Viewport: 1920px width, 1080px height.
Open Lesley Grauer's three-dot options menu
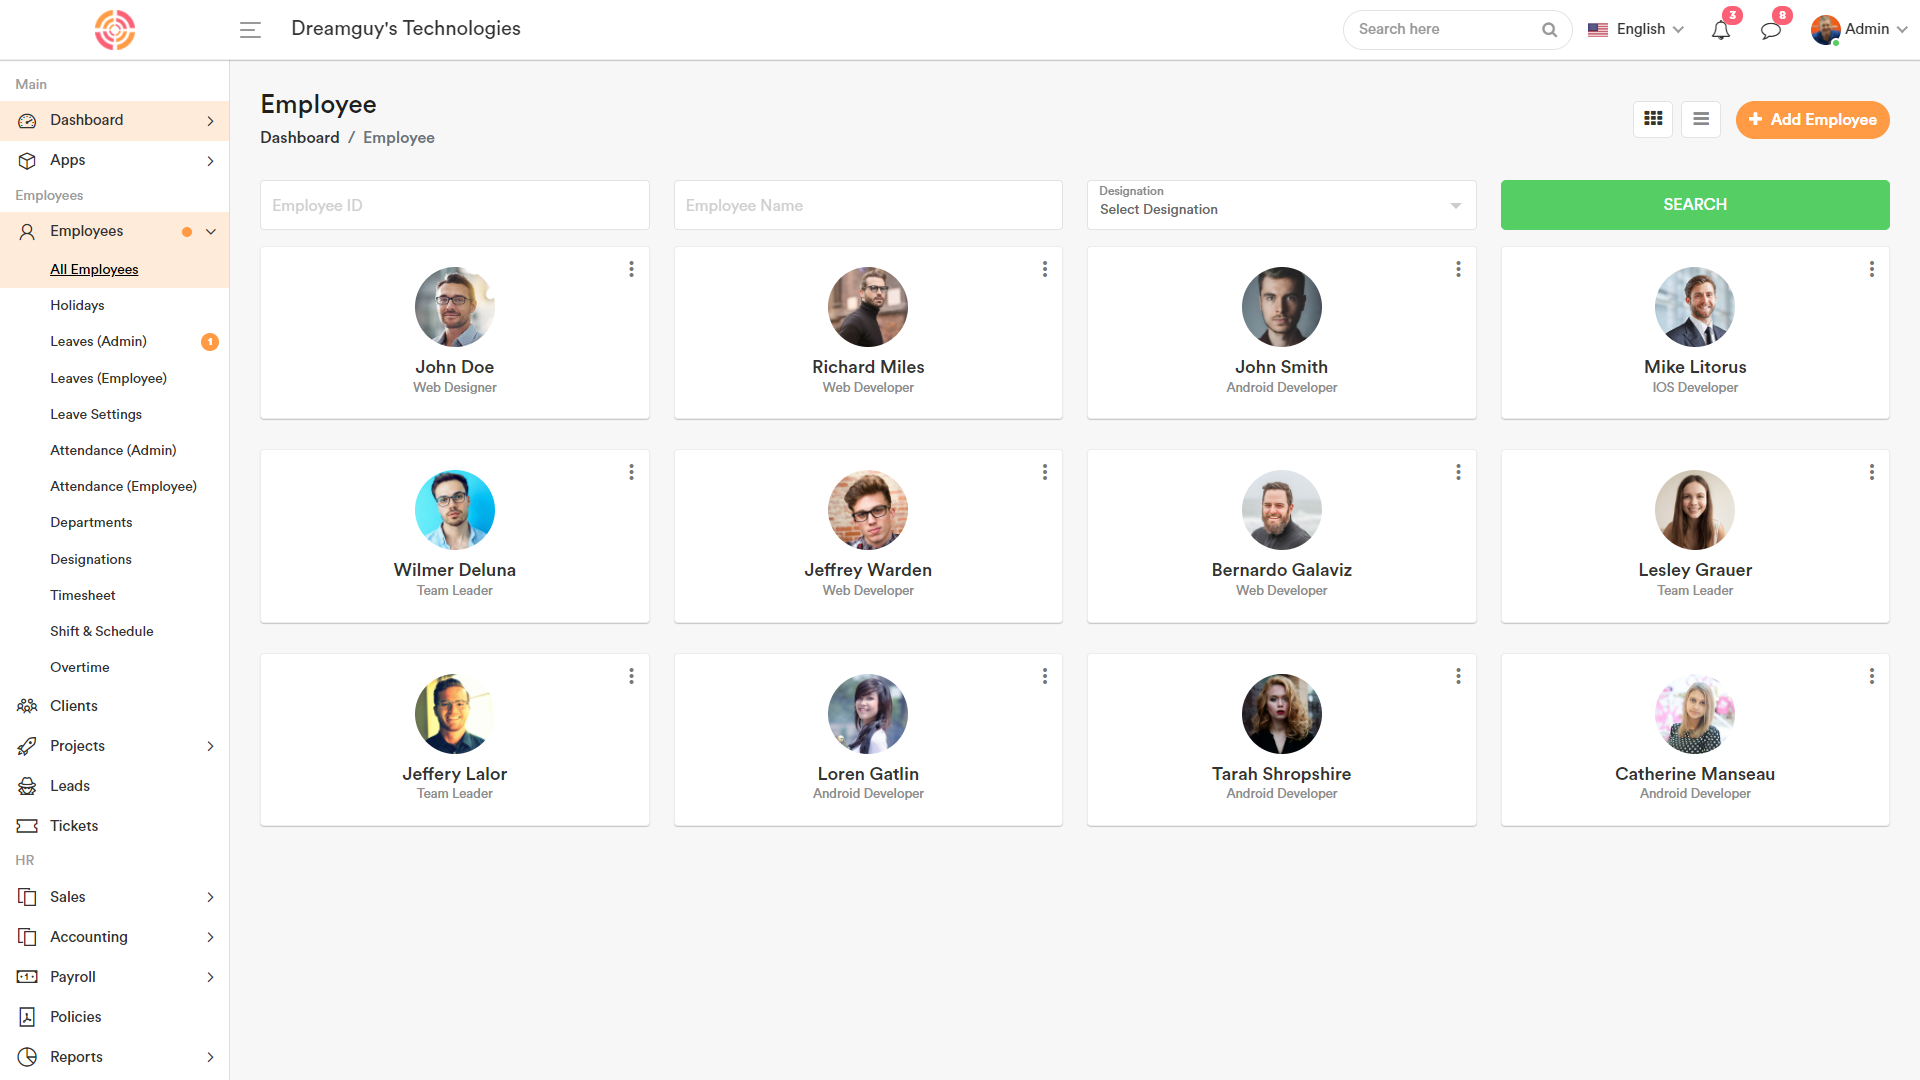click(x=1871, y=472)
